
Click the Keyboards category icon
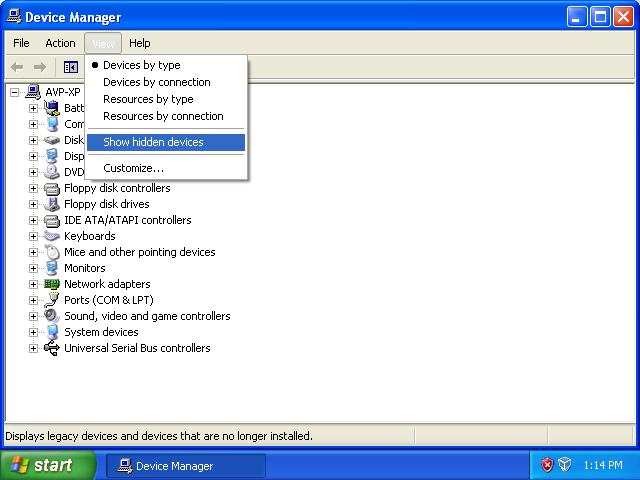click(52, 236)
